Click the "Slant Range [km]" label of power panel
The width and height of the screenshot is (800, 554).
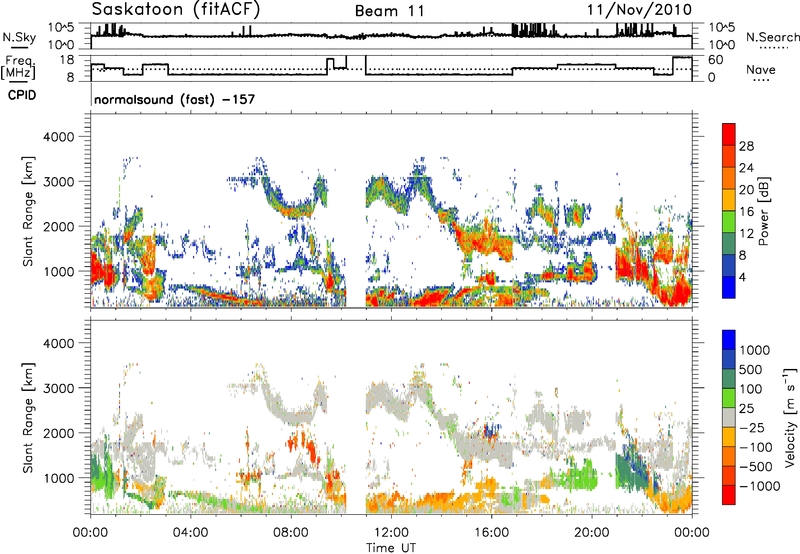[28, 211]
